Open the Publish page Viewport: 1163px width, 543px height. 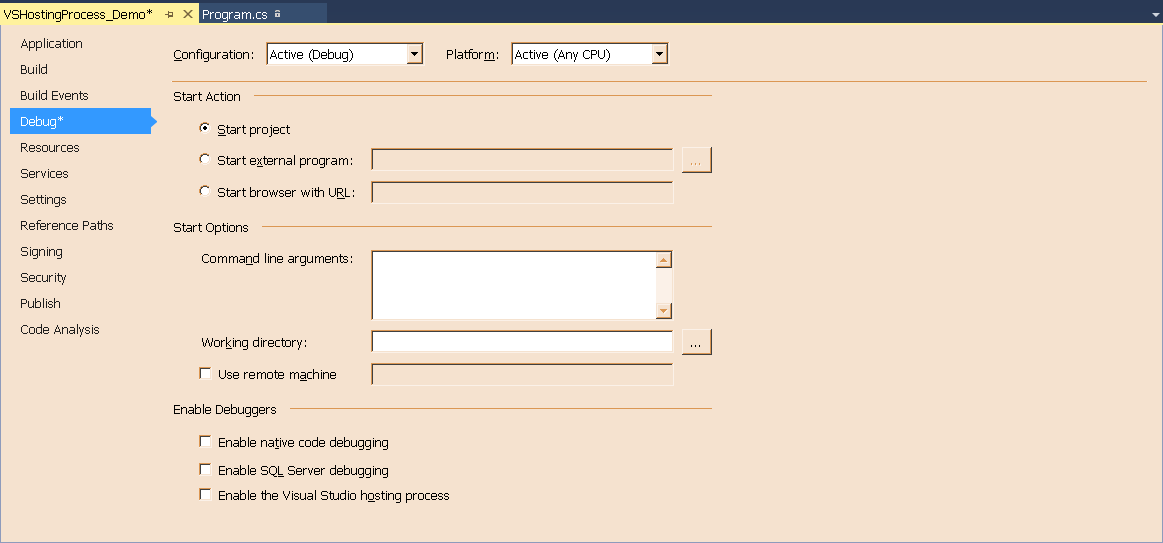(41, 303)
